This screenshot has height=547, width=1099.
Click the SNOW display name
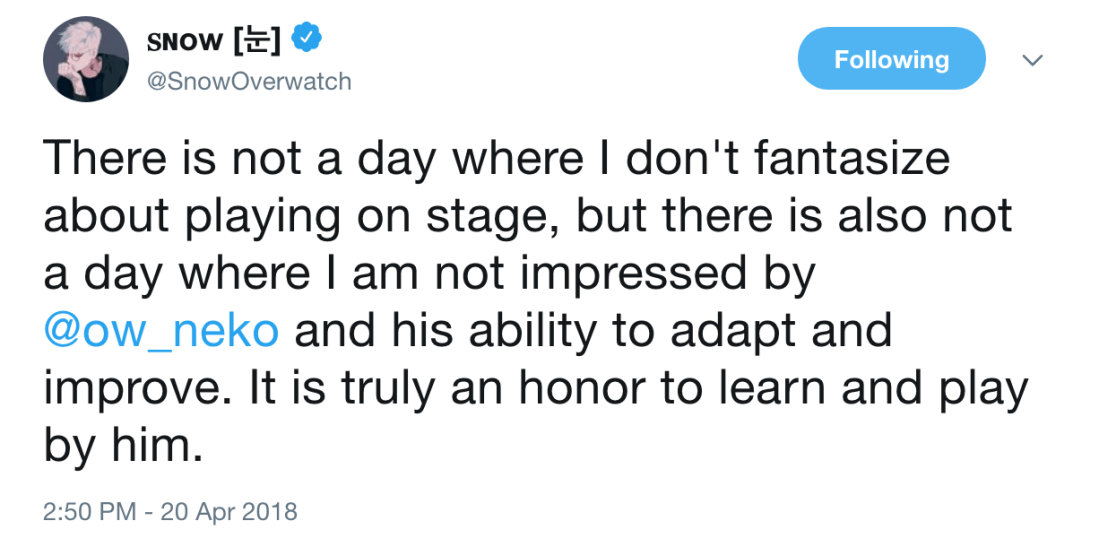[185, 40]
